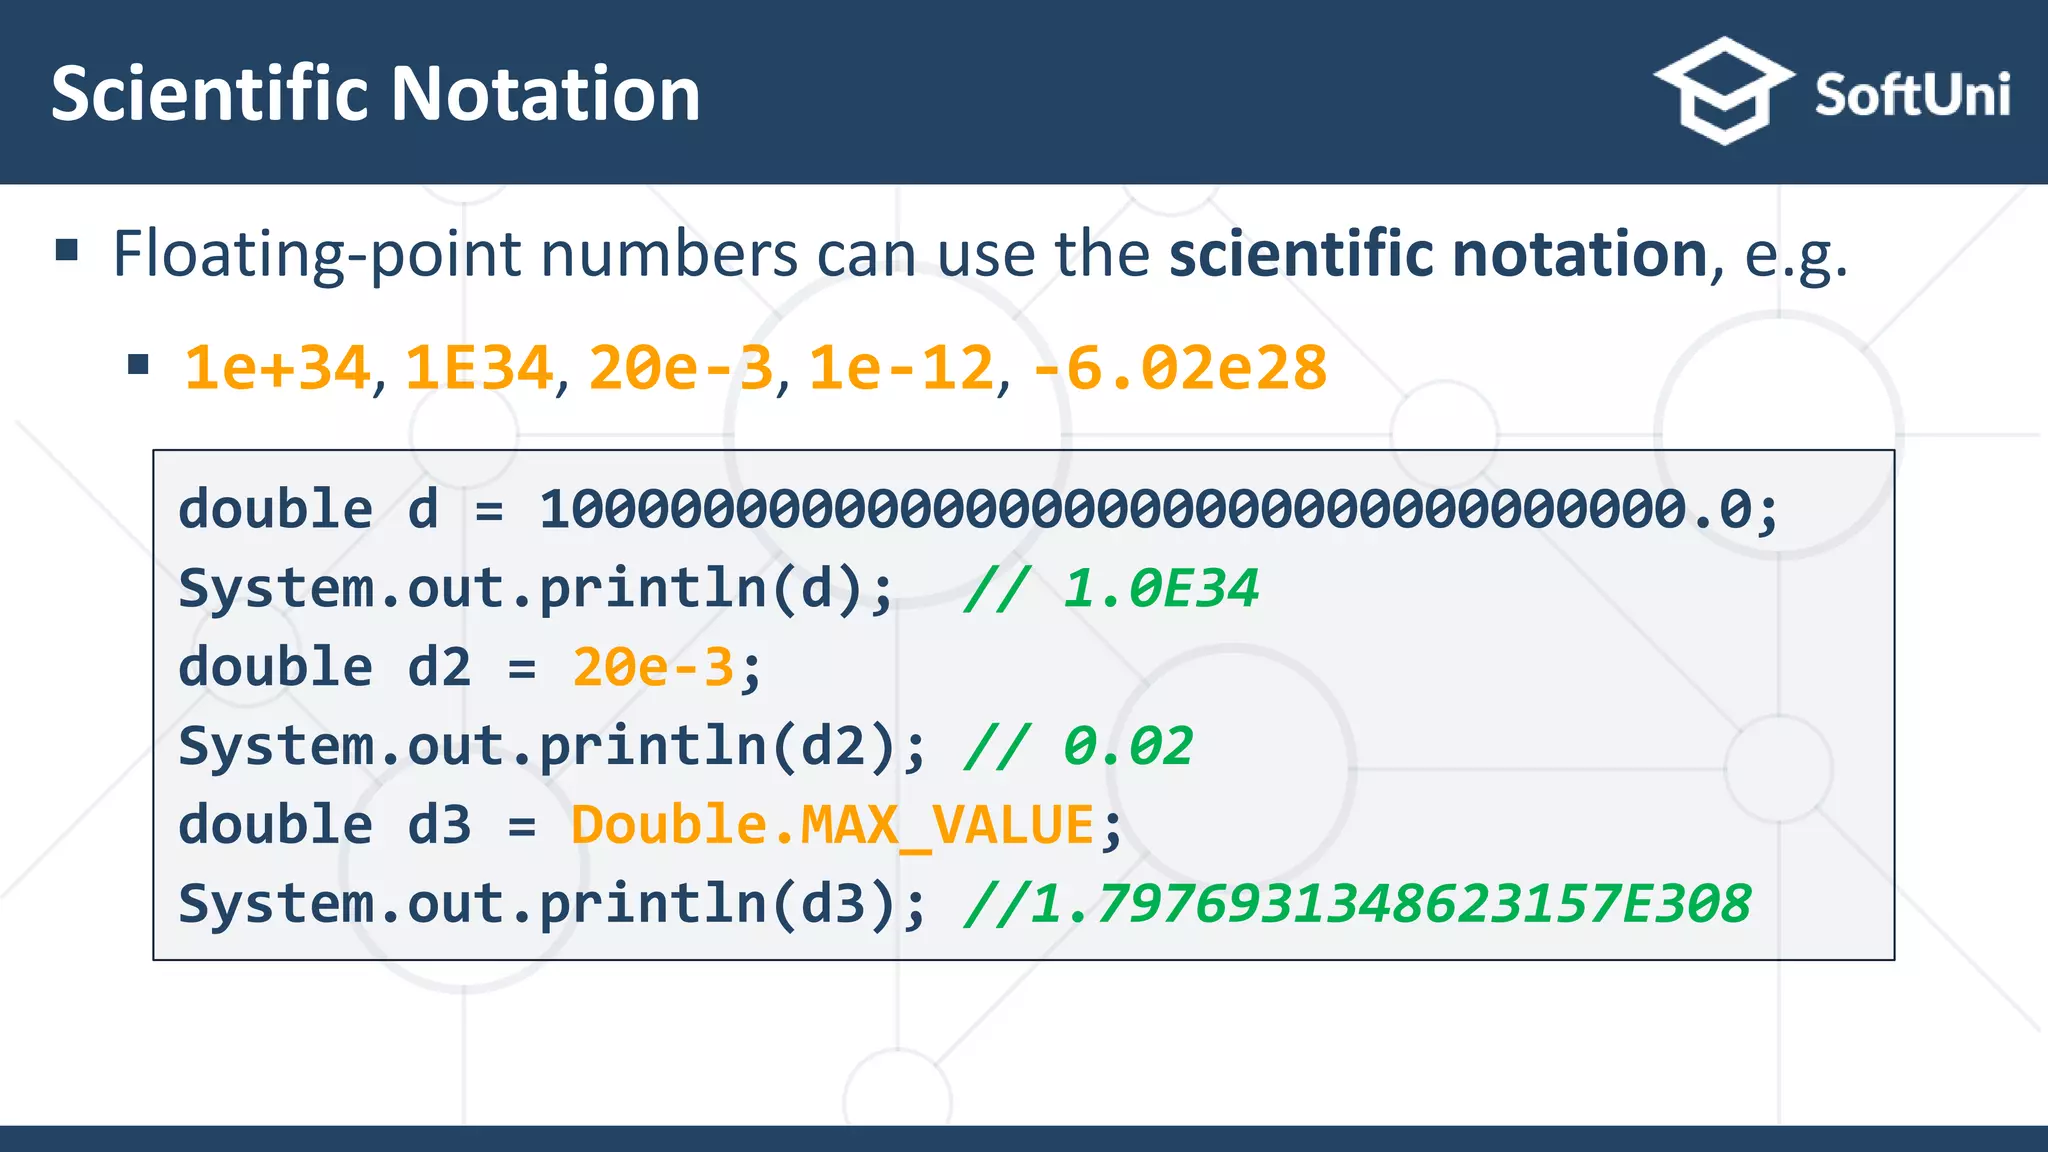
Task: Click the SoftUni brand text
Action: pos(1912,95)
